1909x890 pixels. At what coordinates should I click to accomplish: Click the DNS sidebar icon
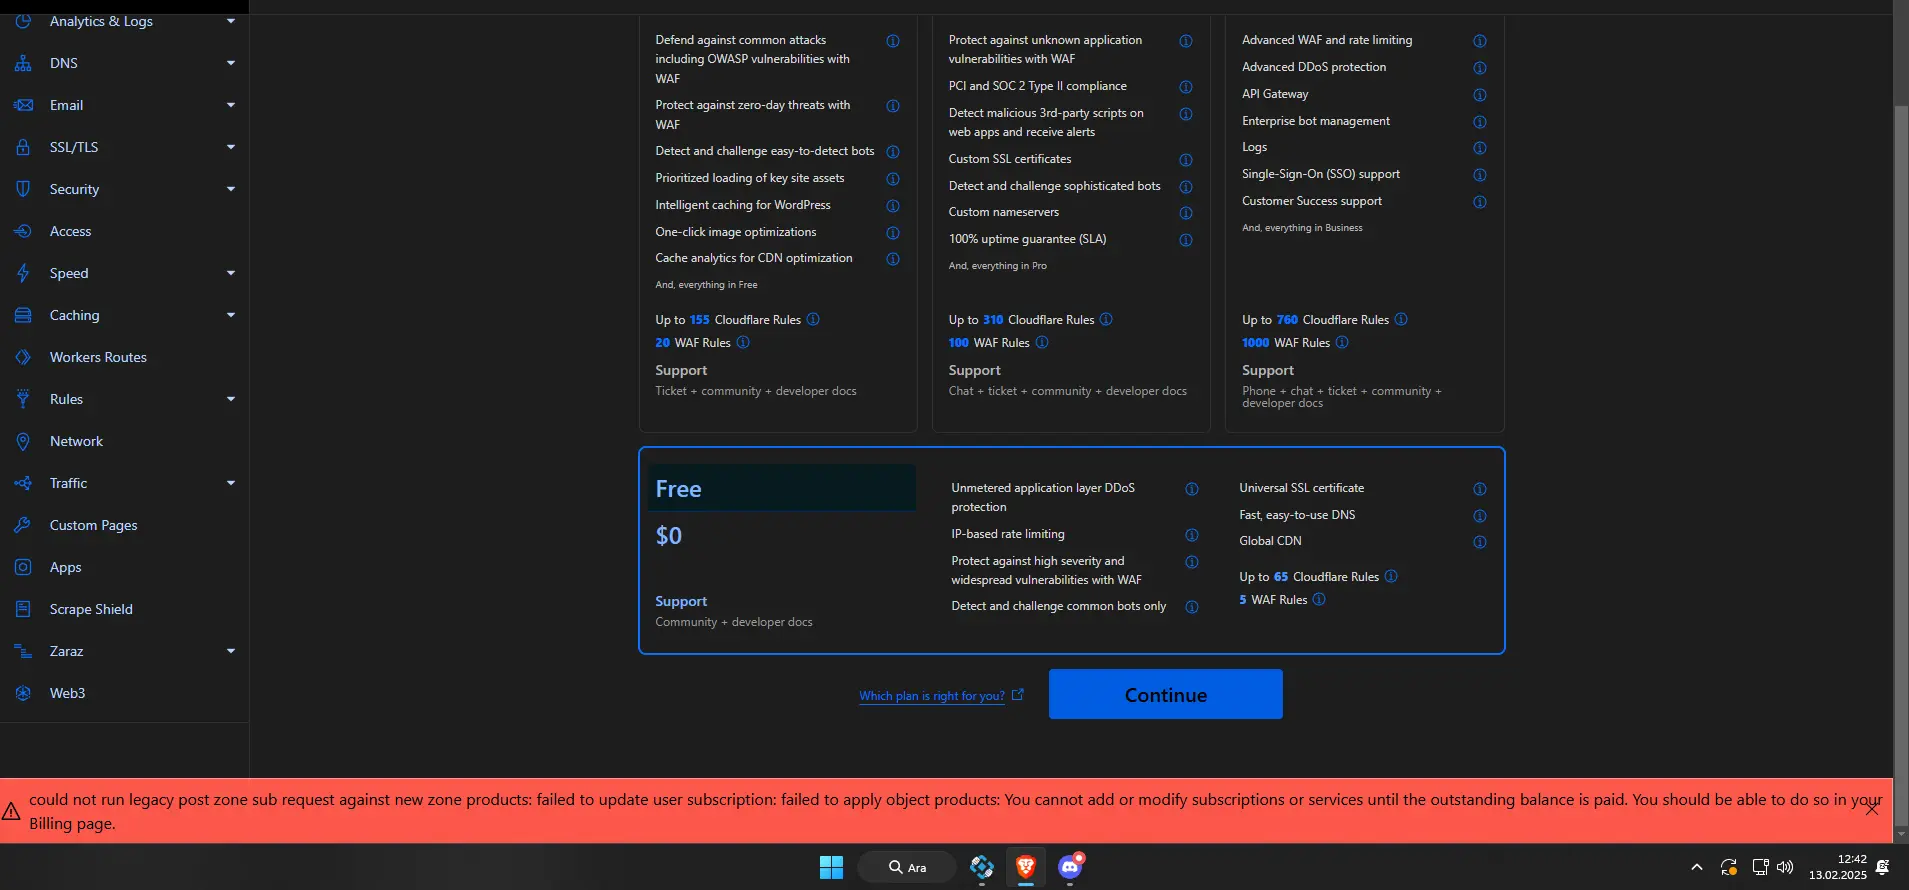pyautogui.click(x=23, y=63)
